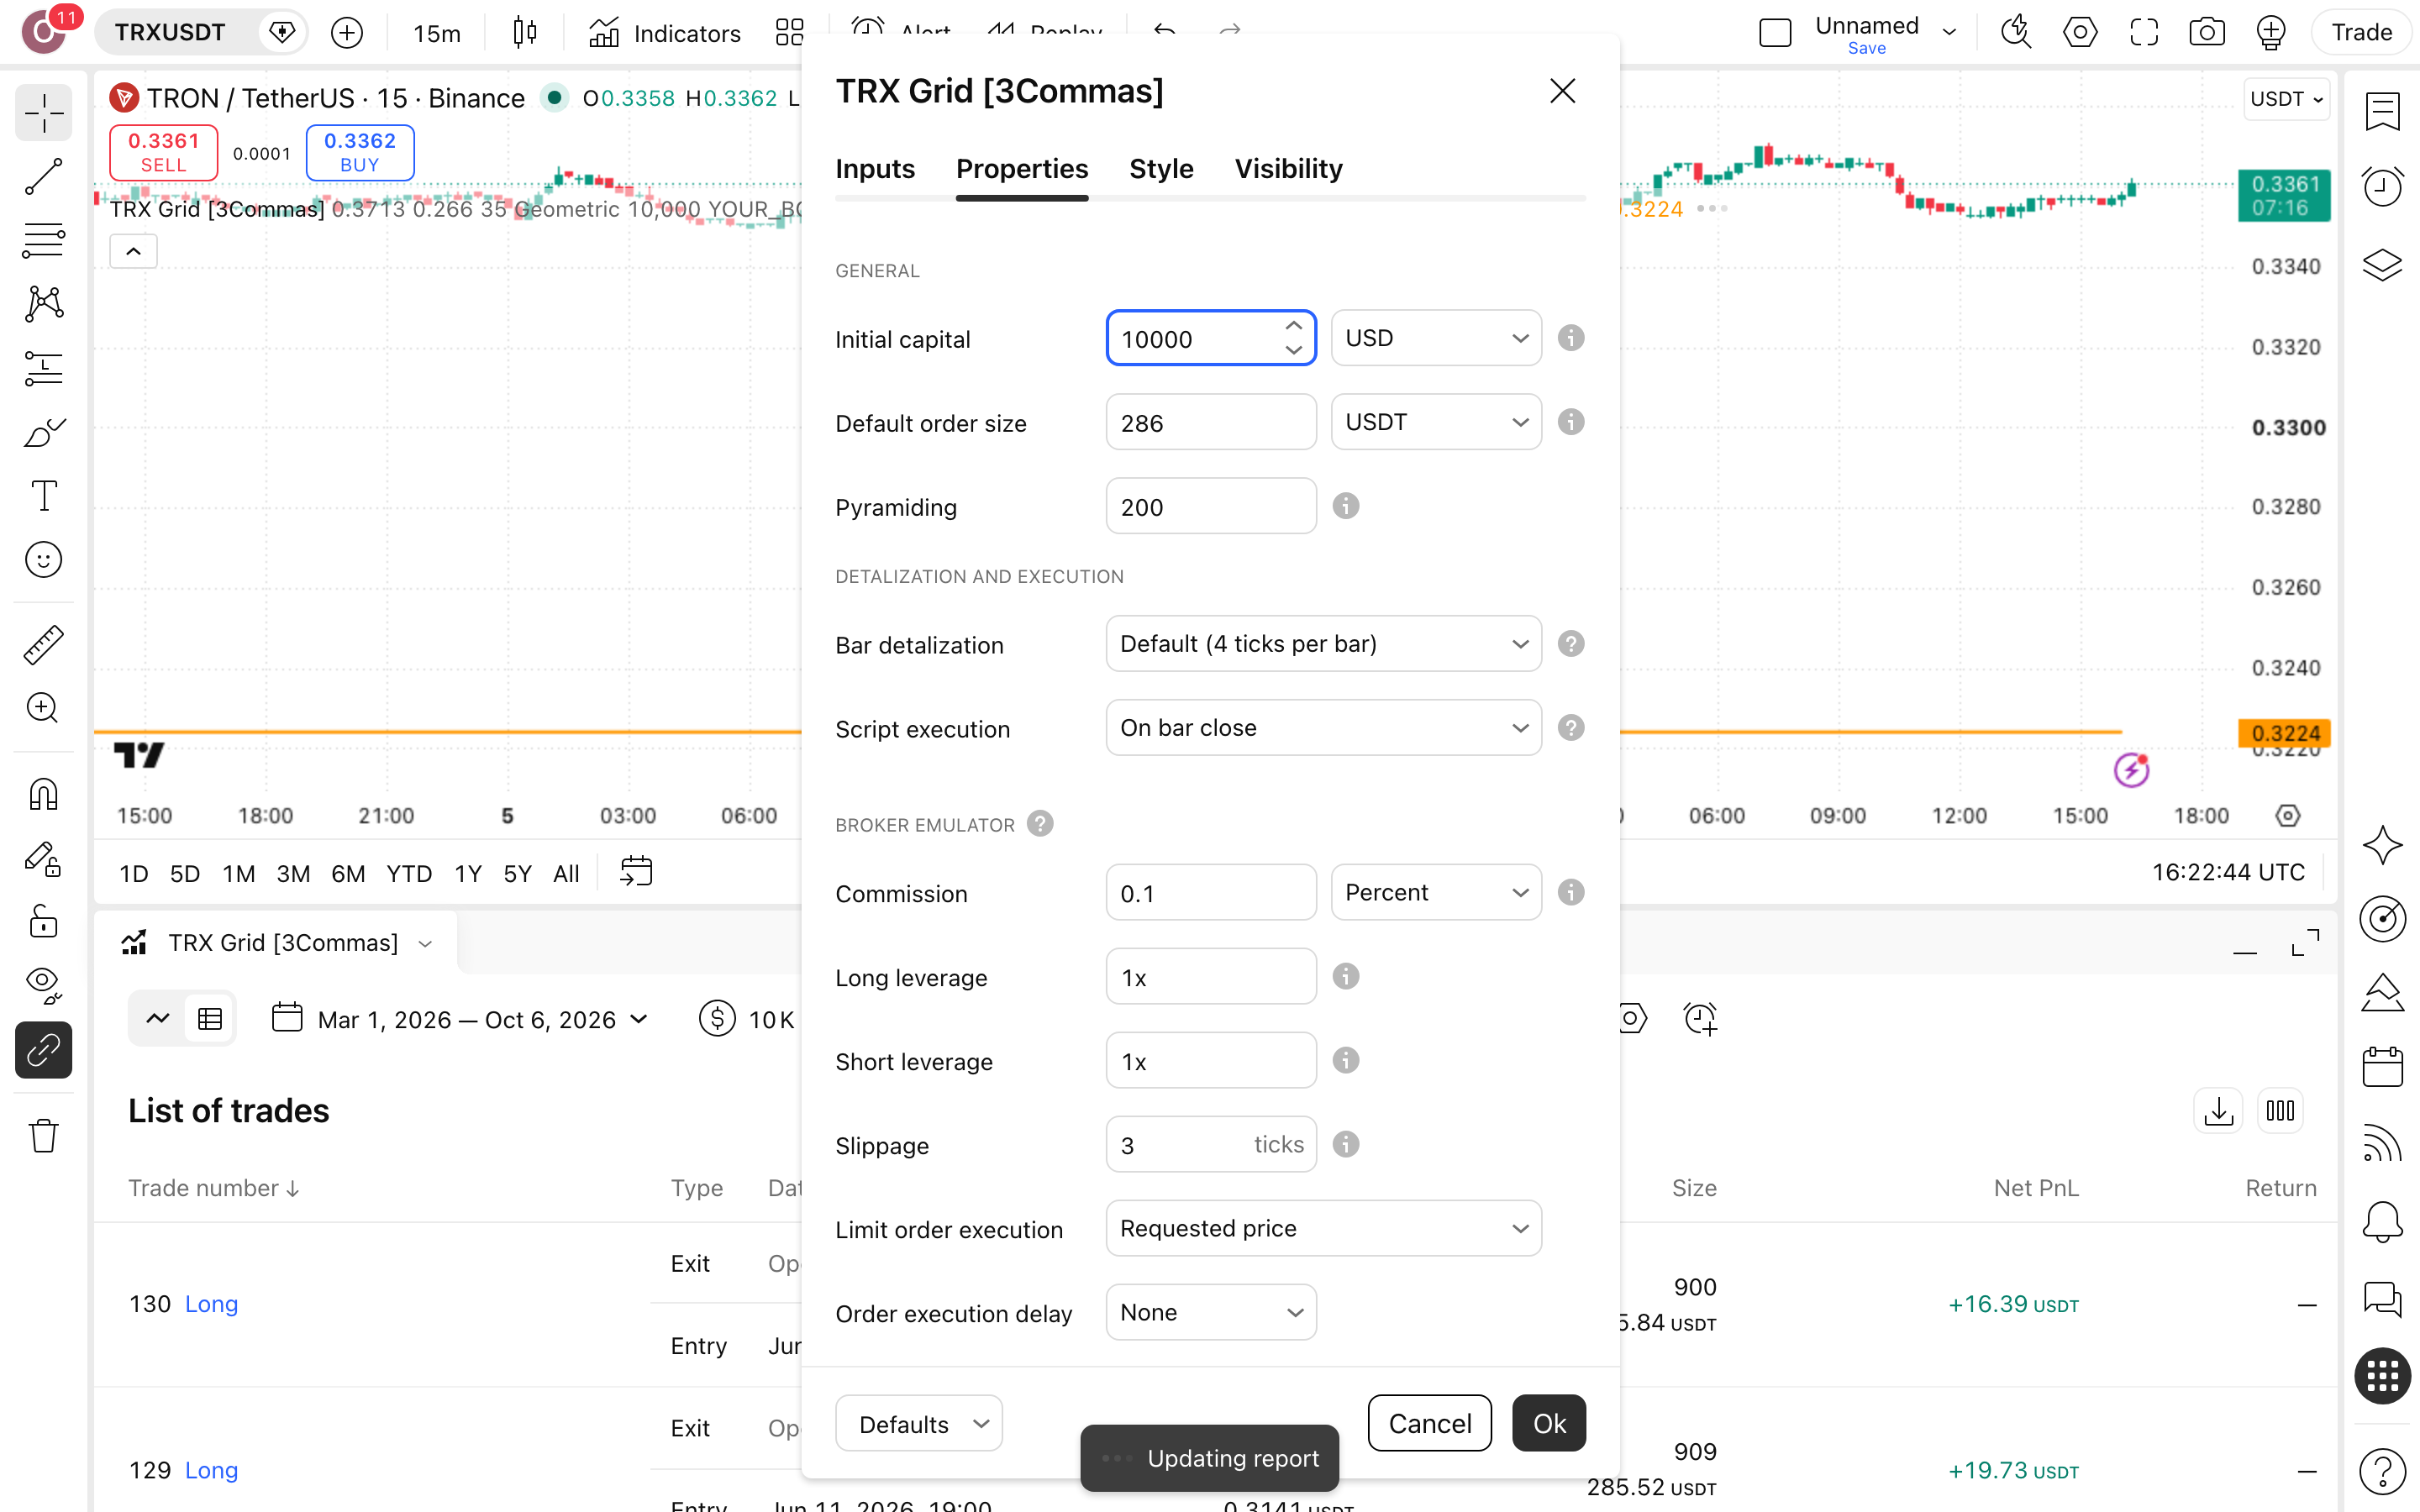This screenshot has width=2420, height=1512.
Task: Cancel the TRX Grid settings dialog
Action: click(1430, 1423)
